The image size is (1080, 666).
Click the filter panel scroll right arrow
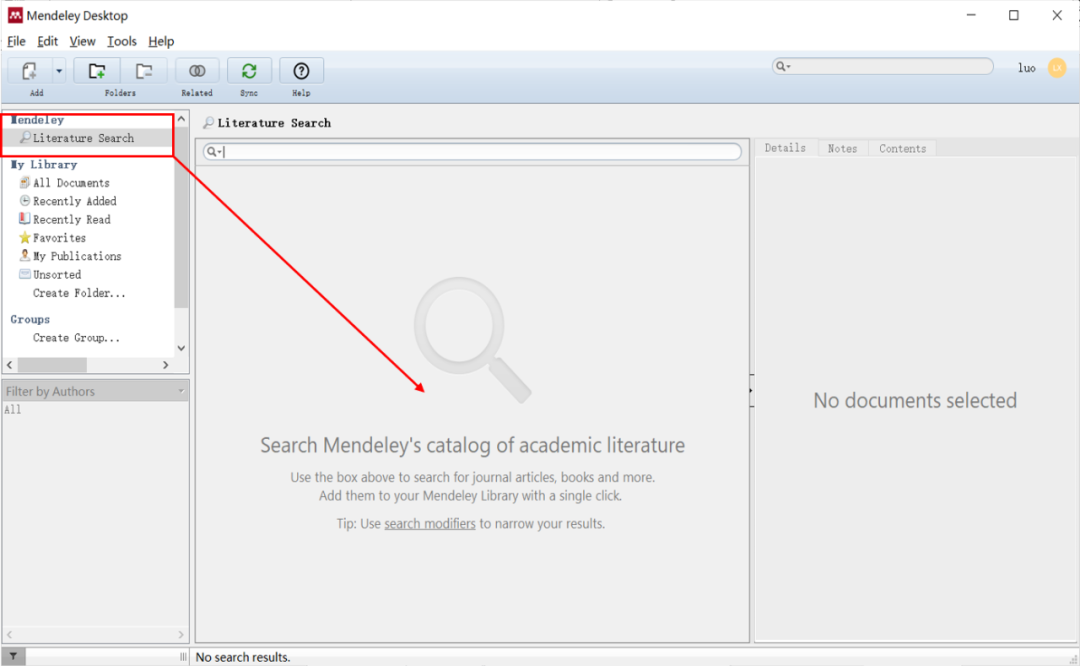(181, 635)
